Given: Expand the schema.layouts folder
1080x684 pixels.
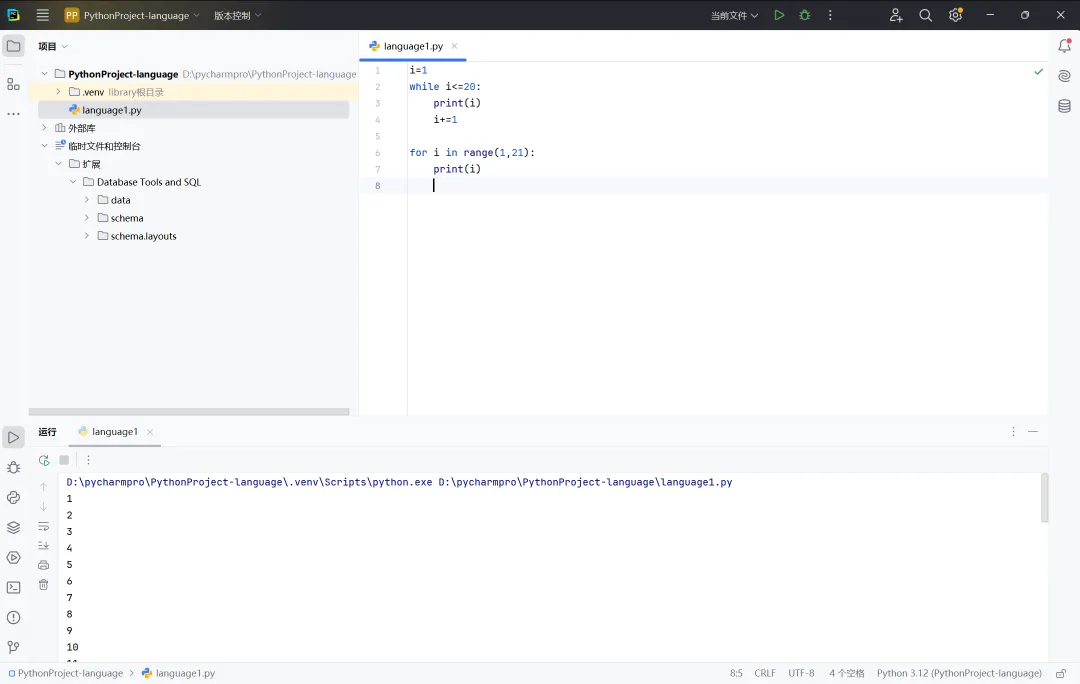Looking at the screenshot, I should pos(87,236).
